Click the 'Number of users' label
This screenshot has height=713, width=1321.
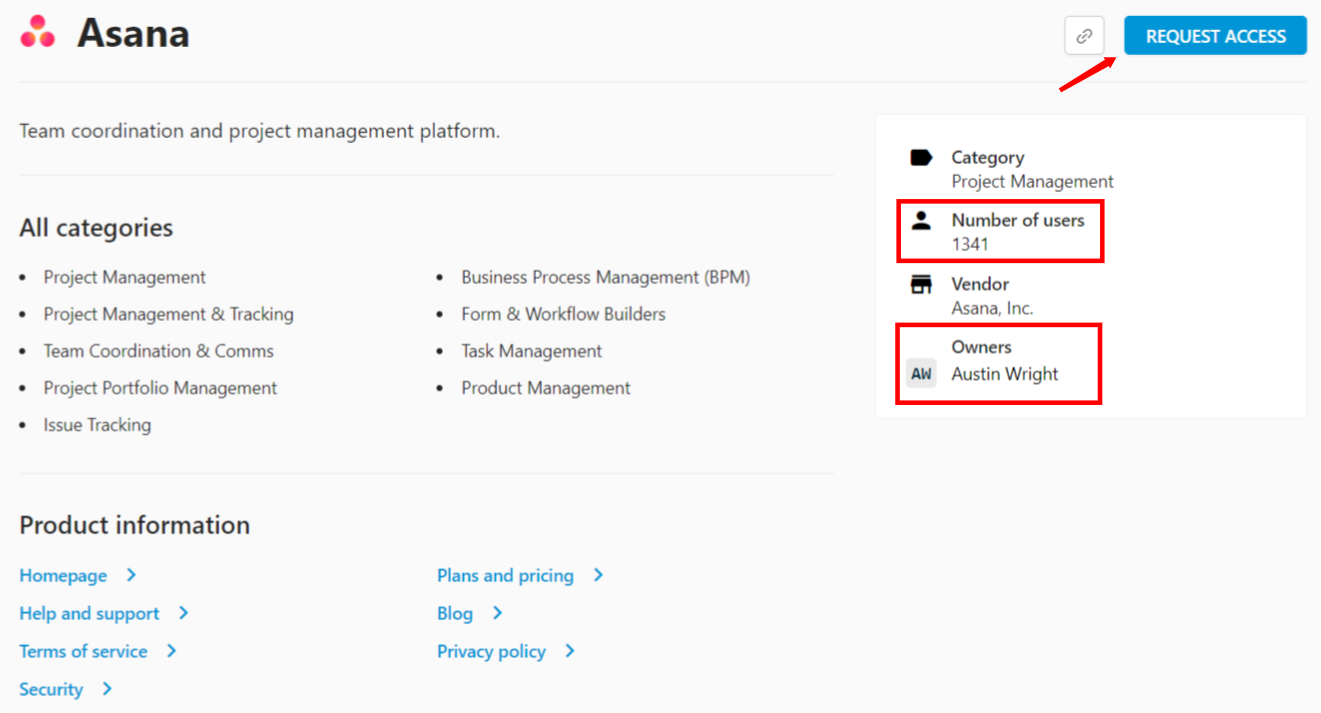[1018, 220]
